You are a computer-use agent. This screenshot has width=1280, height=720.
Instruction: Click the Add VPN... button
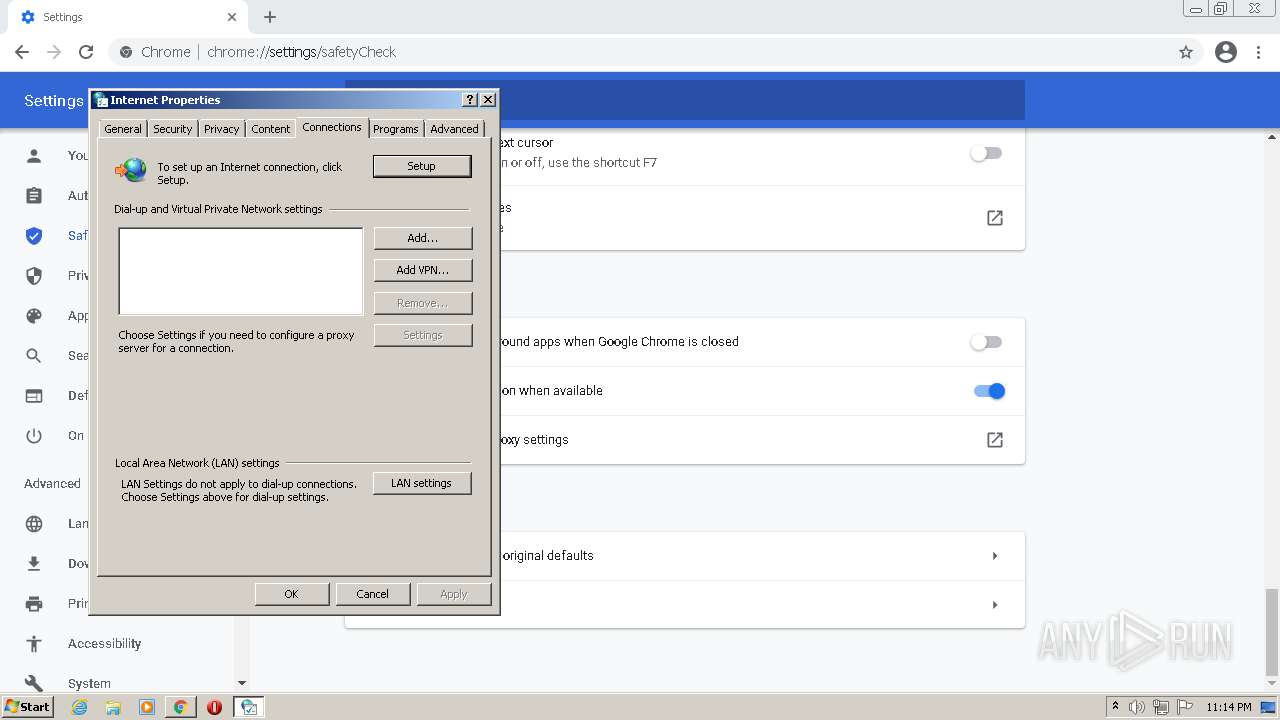pyautogui.click(x=423, y=270)
